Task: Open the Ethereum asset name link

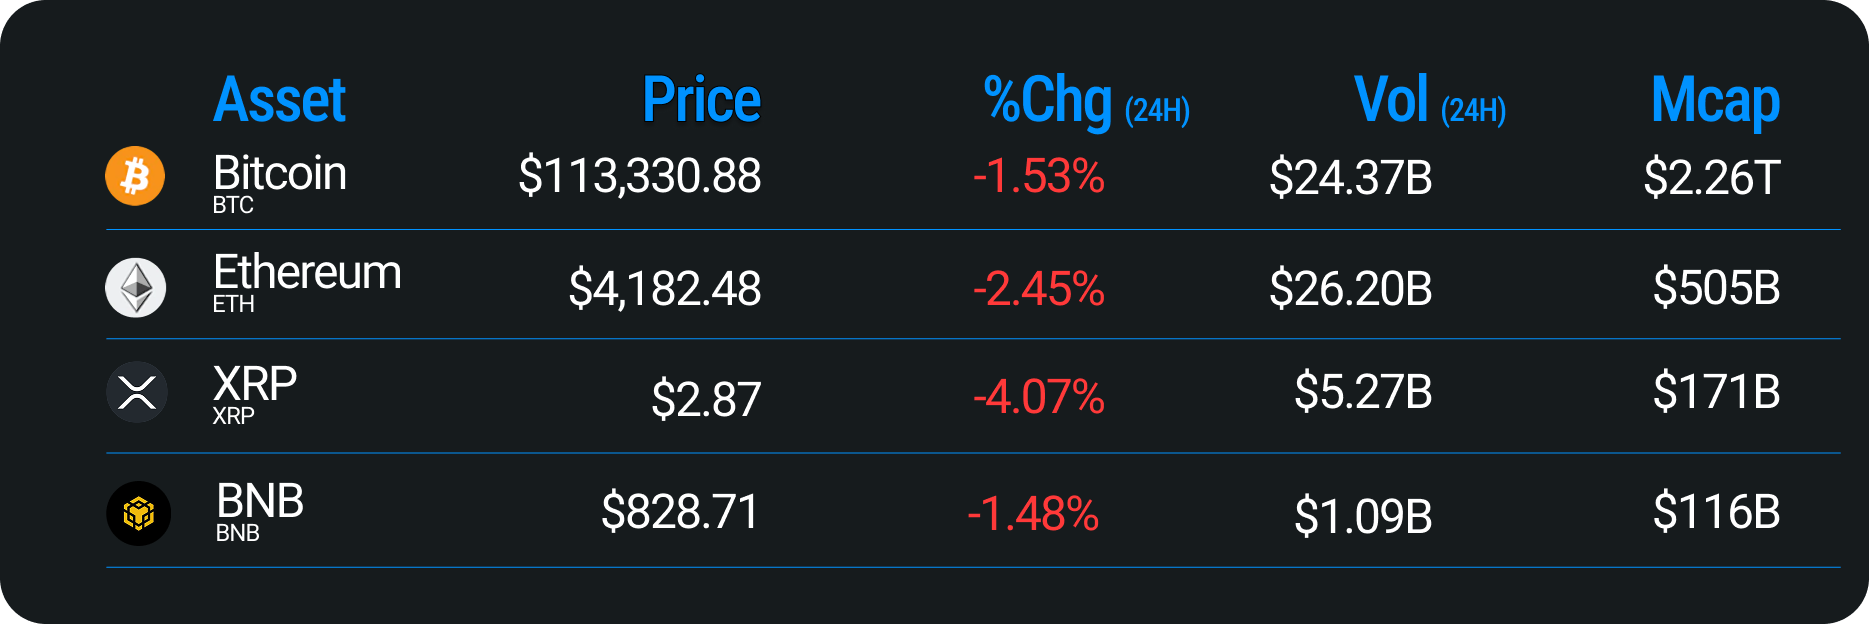Action: (x=307, y=273)
